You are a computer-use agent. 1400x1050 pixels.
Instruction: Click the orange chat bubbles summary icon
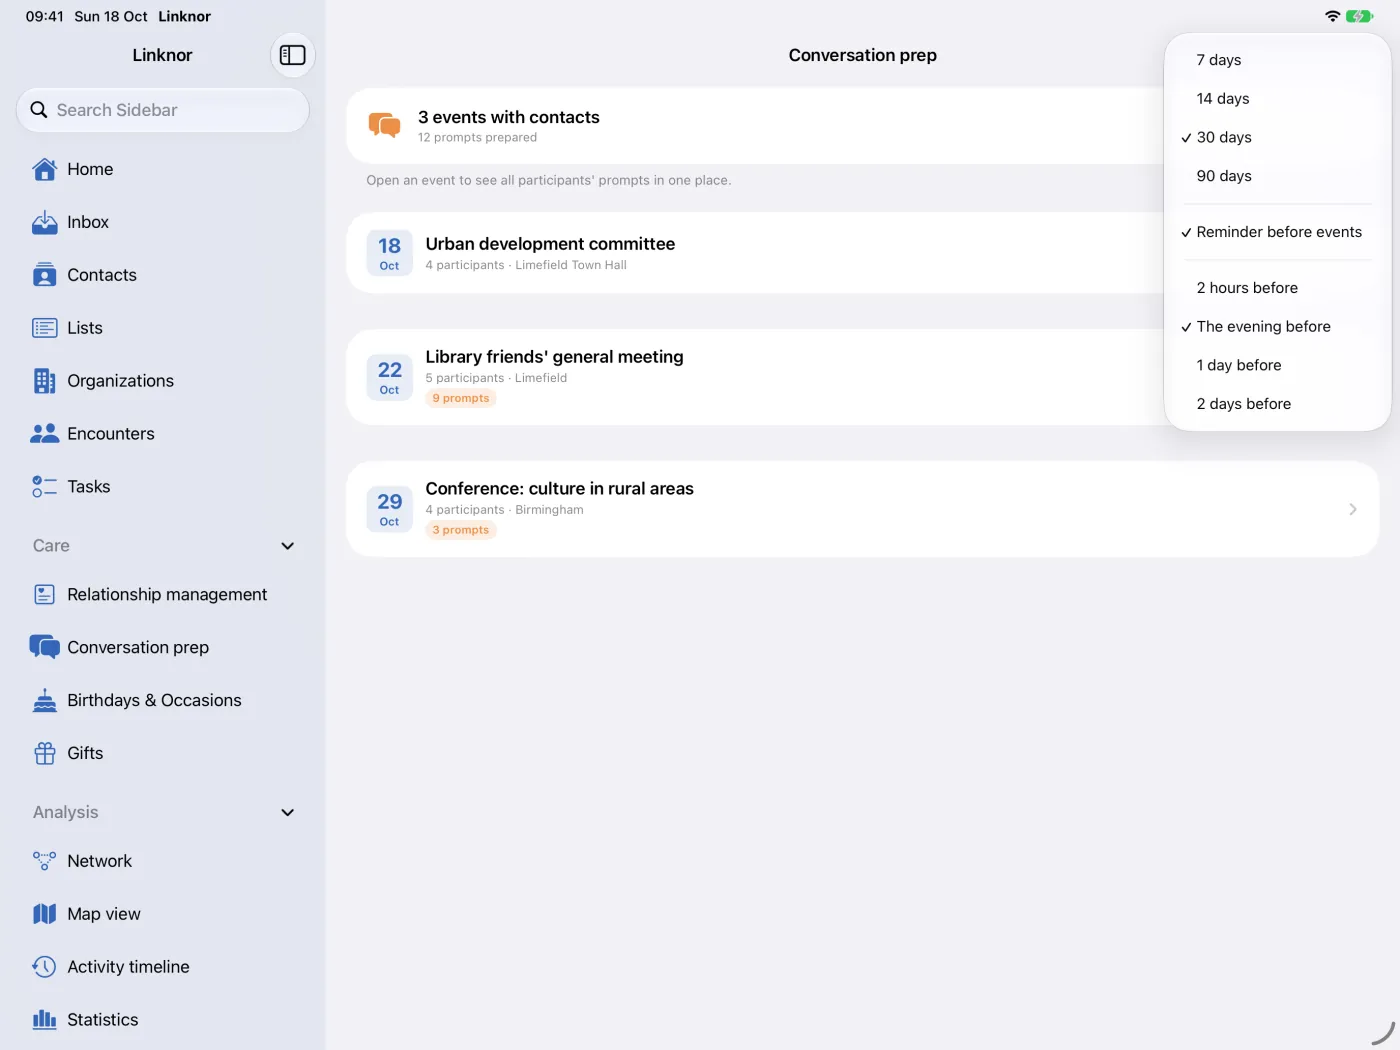tap(384, 125)
